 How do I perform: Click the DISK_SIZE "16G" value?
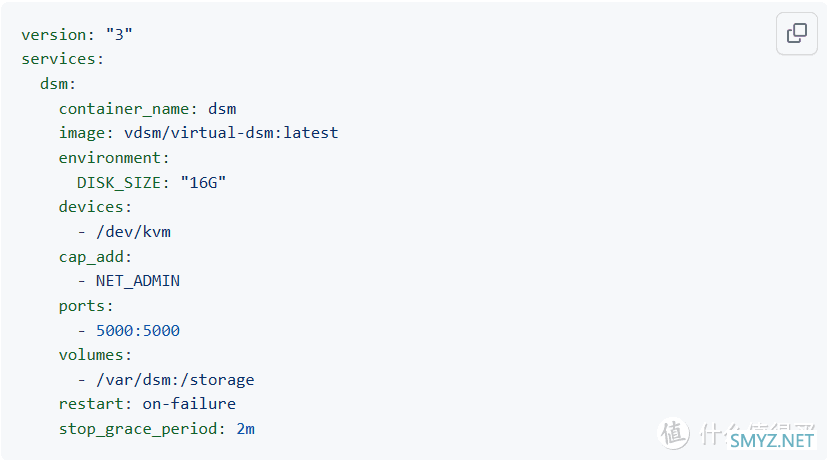click(x=203, y=183)
